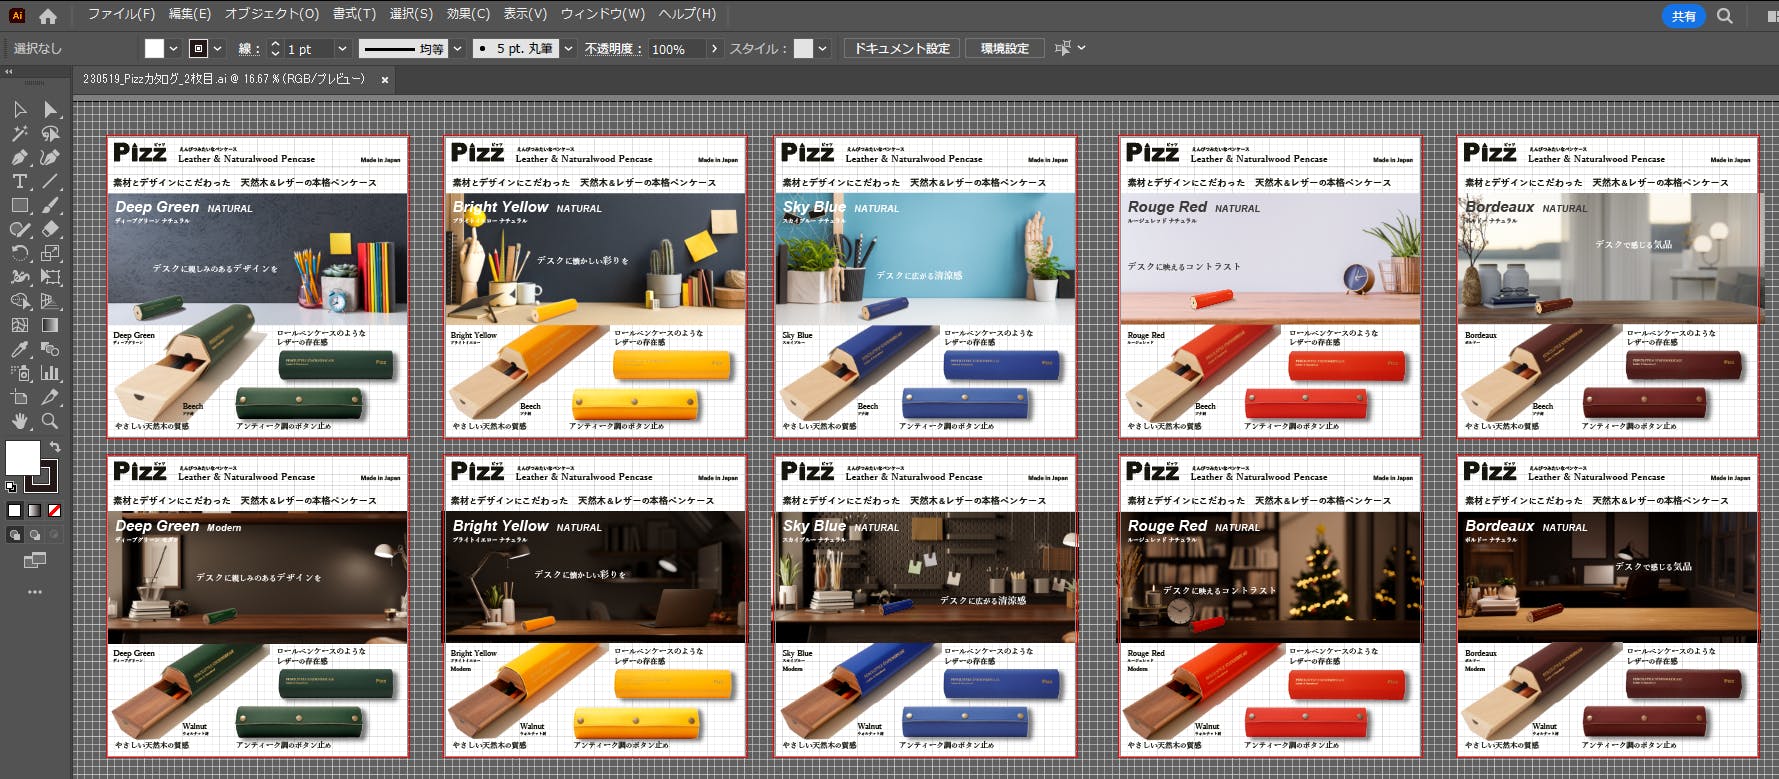Select the Magic Wand tool
The width and height of the screenshot is (1779, 779).
pyautogui.click(x=19, y=133)
